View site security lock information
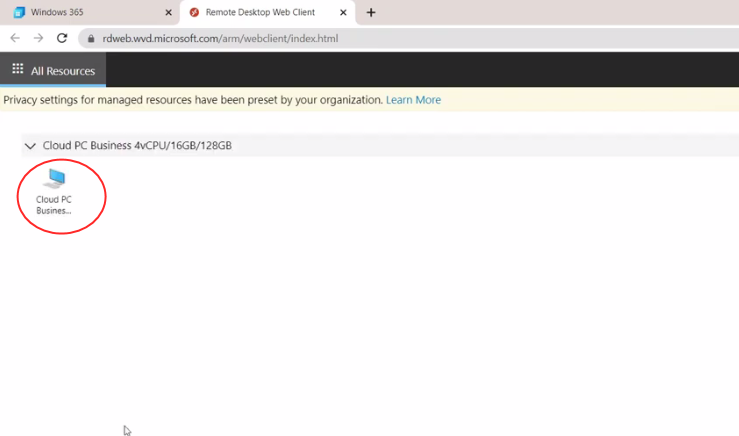 pyautogui.click(x=91, y=39)
